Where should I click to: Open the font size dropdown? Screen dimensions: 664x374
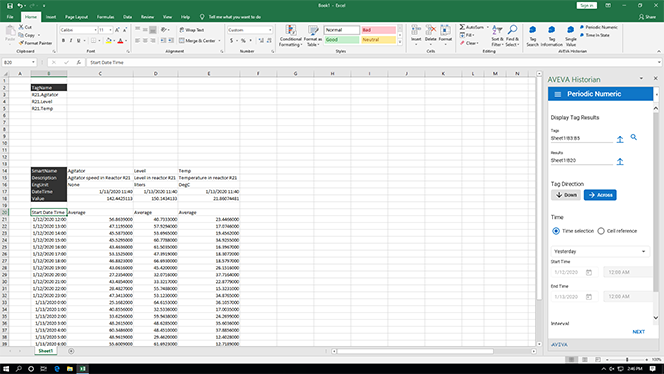[x=111, y=30]
